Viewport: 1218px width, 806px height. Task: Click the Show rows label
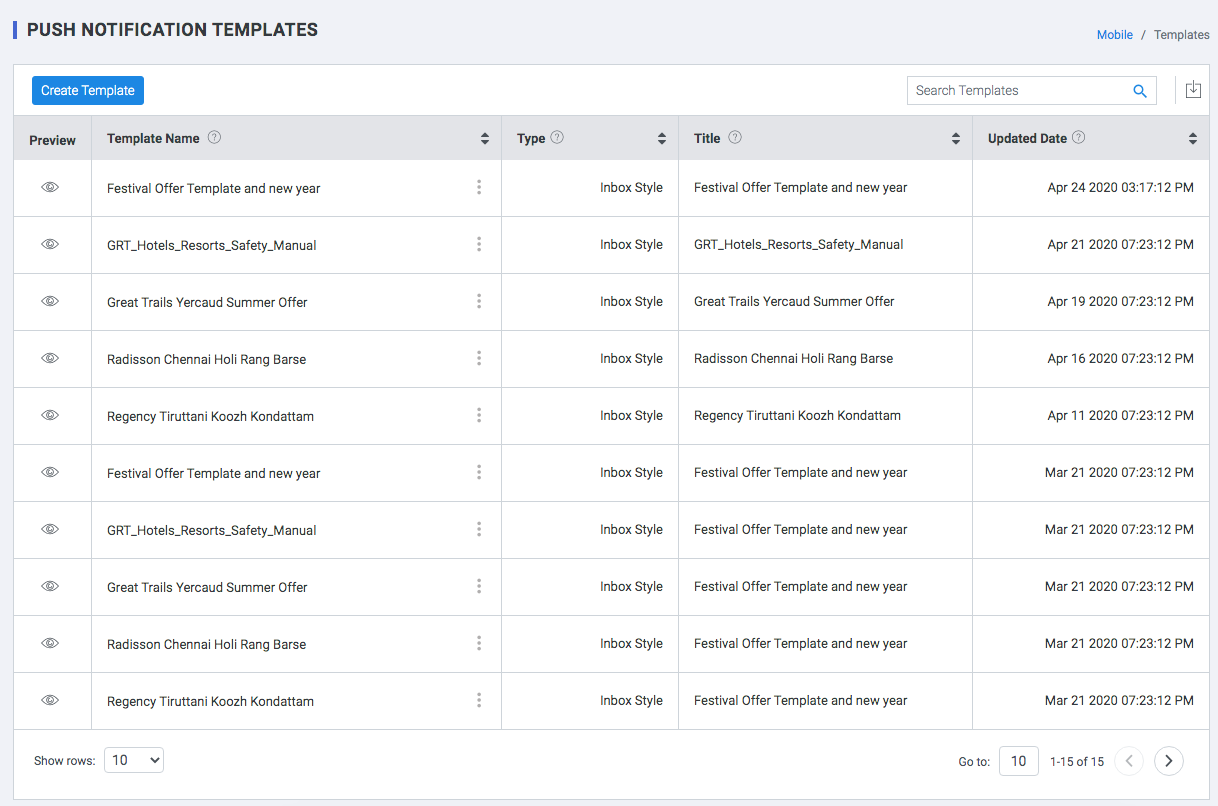[64, 761]
